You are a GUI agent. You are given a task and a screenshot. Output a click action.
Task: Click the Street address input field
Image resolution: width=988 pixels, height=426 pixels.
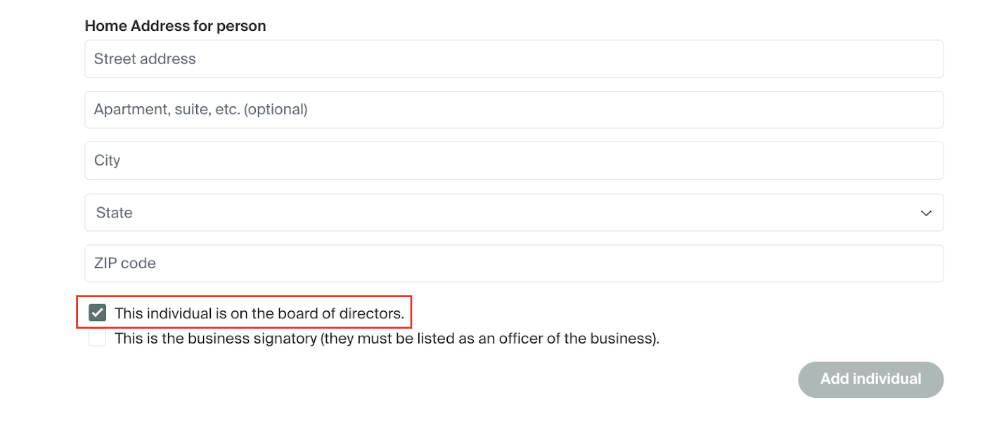tap(514, 59)
